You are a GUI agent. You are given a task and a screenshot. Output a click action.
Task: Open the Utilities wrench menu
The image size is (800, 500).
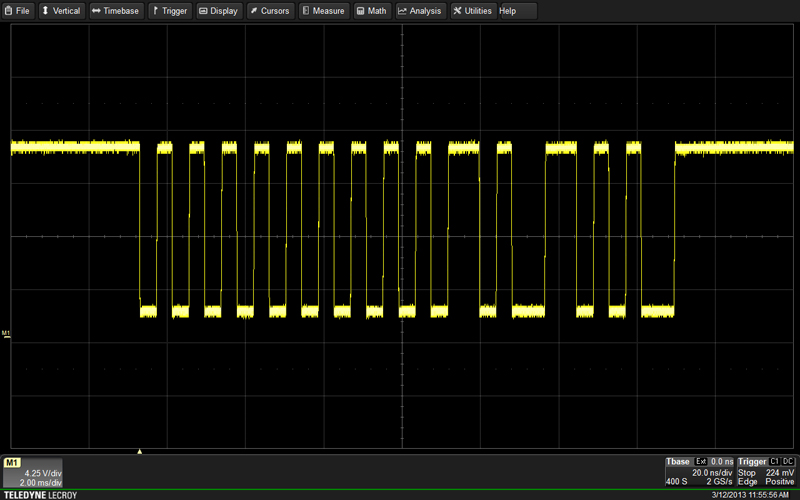click(x=472, y=11)
